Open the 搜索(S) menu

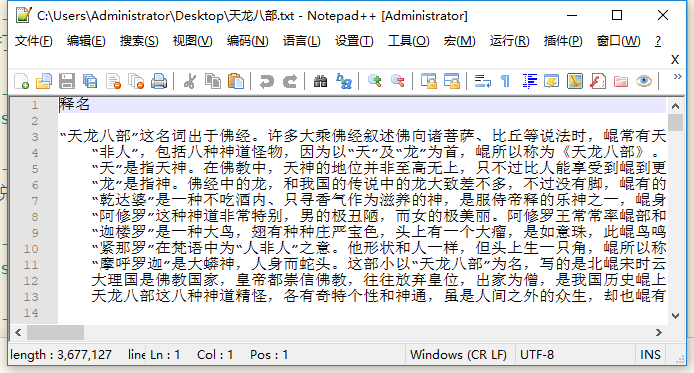tap(139, 41)
